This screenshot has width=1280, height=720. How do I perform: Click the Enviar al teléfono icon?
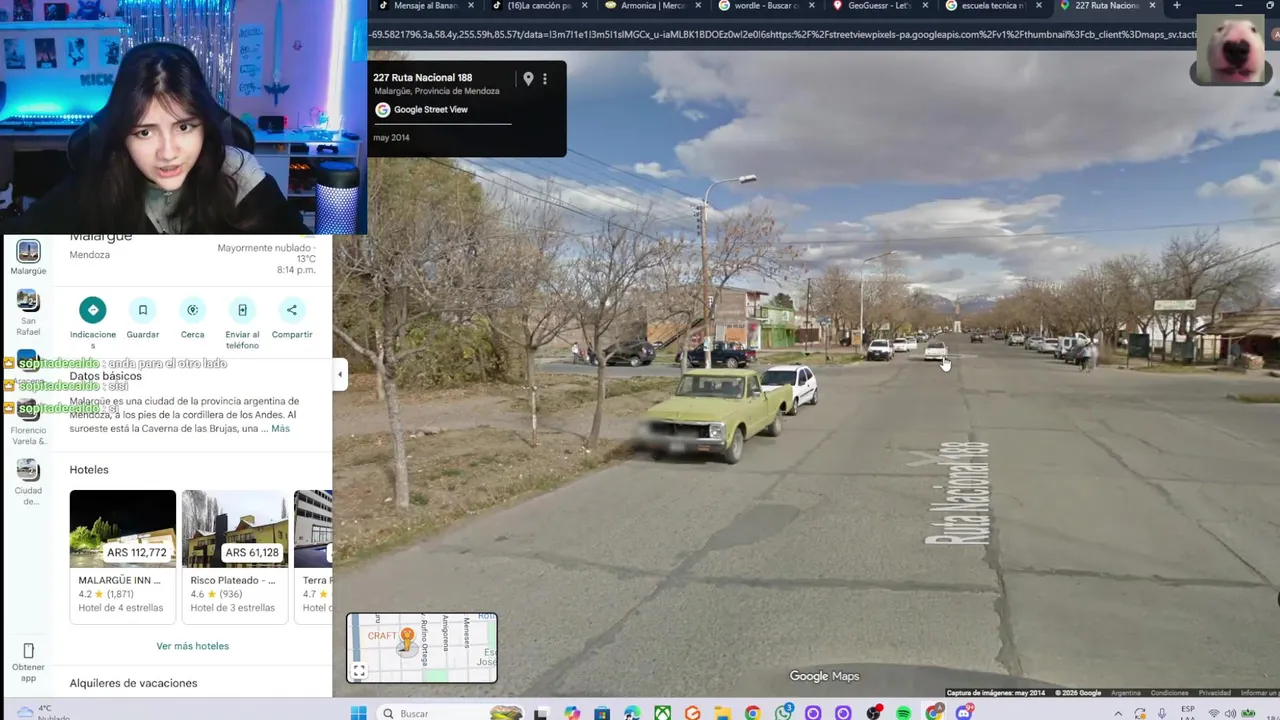pyautogui.click(x=242, y=310)
